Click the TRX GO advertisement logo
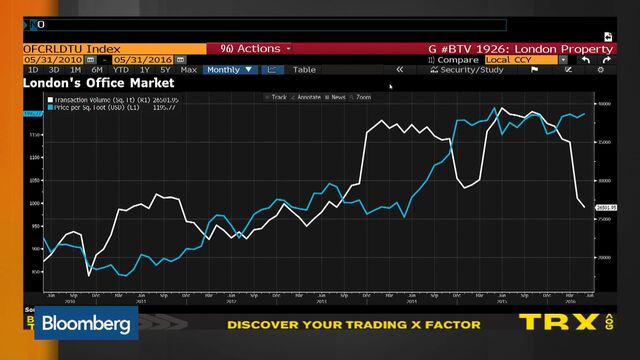Viewport: 640px width, 360px height. (x=566, y=322)
